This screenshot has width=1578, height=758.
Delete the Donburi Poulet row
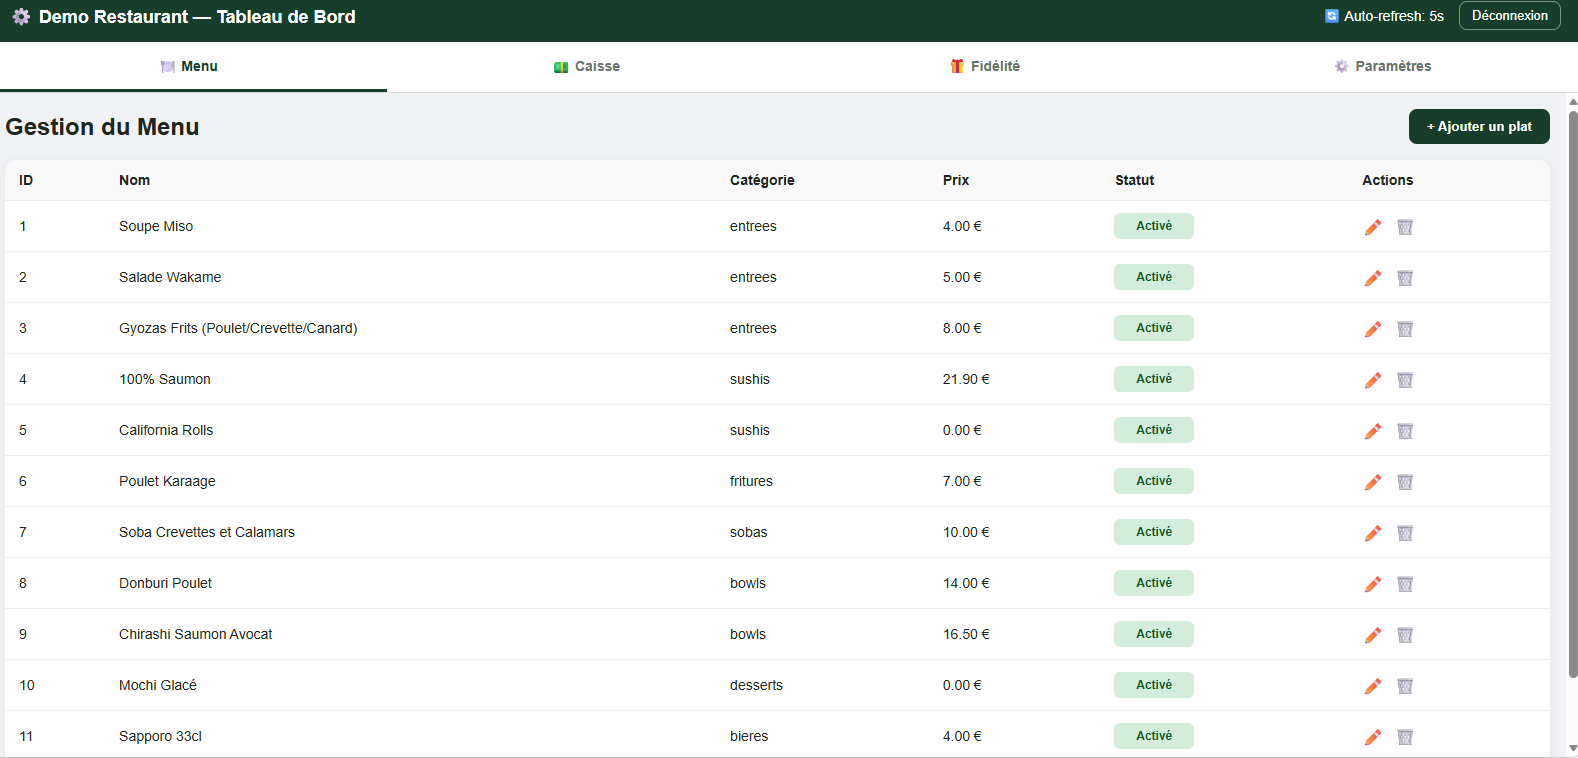click(1405, 584)
